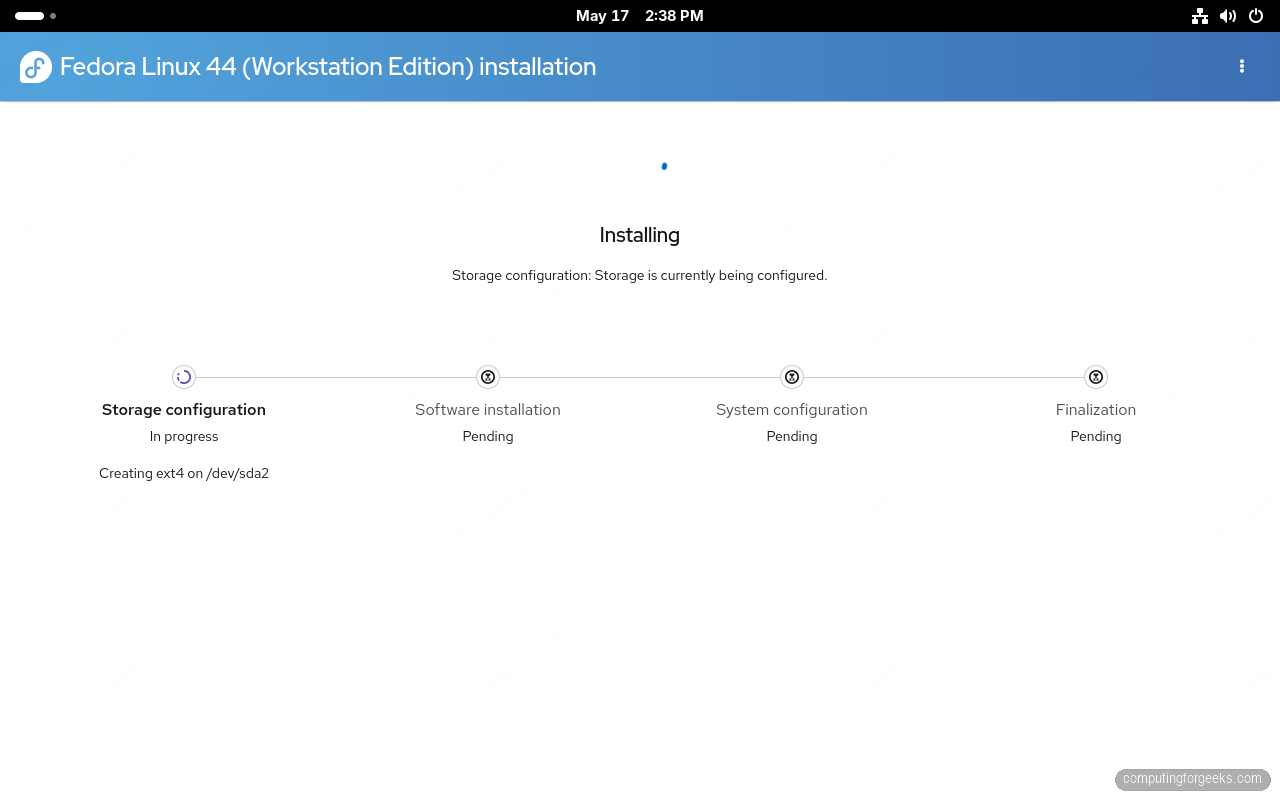Viewport: 1280px width, 800px height.
Task: Click 'Storage is currently being configured' status message
Action: 640,275
